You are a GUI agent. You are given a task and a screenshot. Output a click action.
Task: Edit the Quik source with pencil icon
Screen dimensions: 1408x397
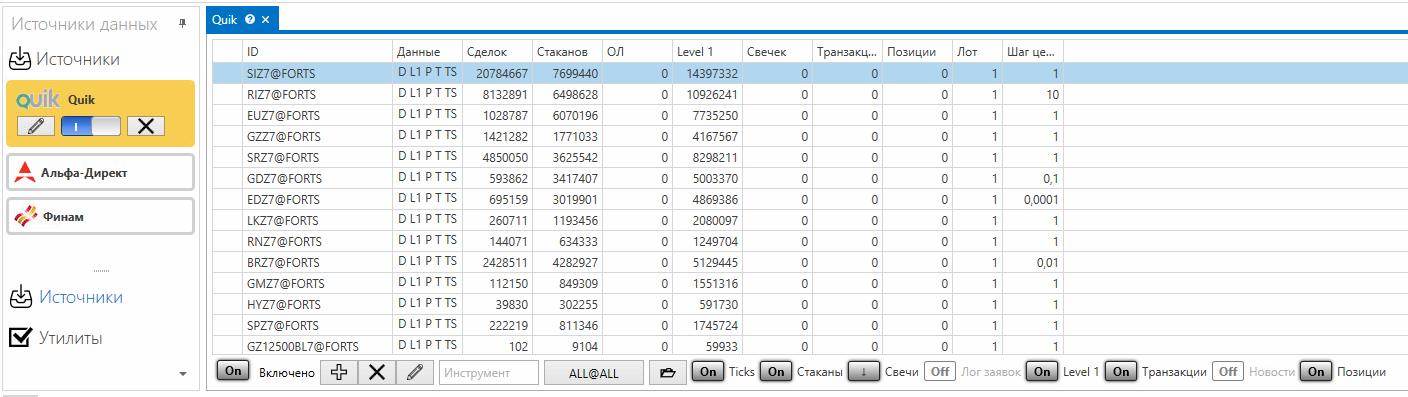coord(36,126)
